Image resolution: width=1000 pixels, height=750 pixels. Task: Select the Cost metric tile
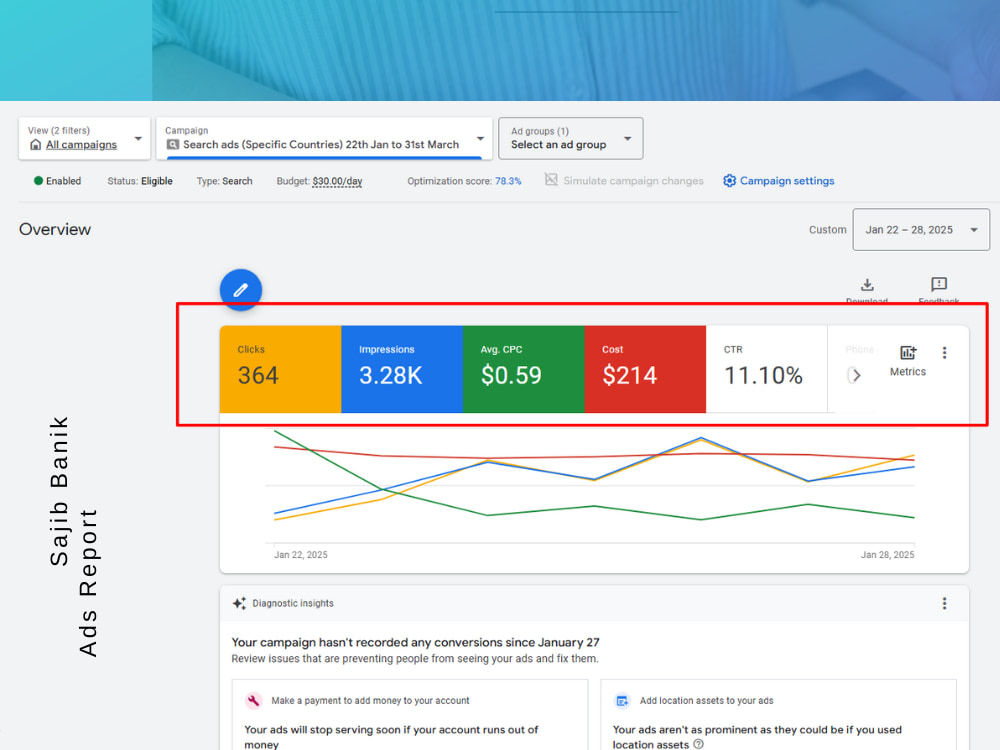click(645, 369)
